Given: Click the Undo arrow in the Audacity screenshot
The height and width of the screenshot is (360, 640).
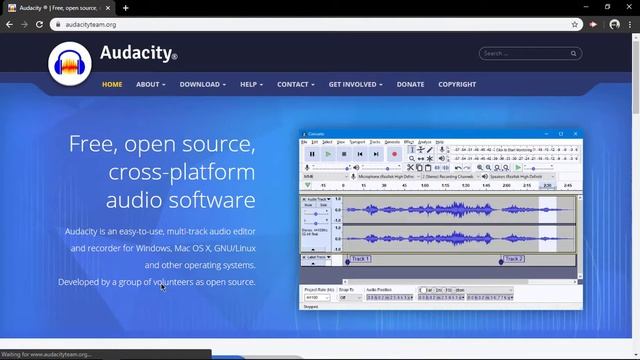Looking at the screenshot, I should [458, 168].
